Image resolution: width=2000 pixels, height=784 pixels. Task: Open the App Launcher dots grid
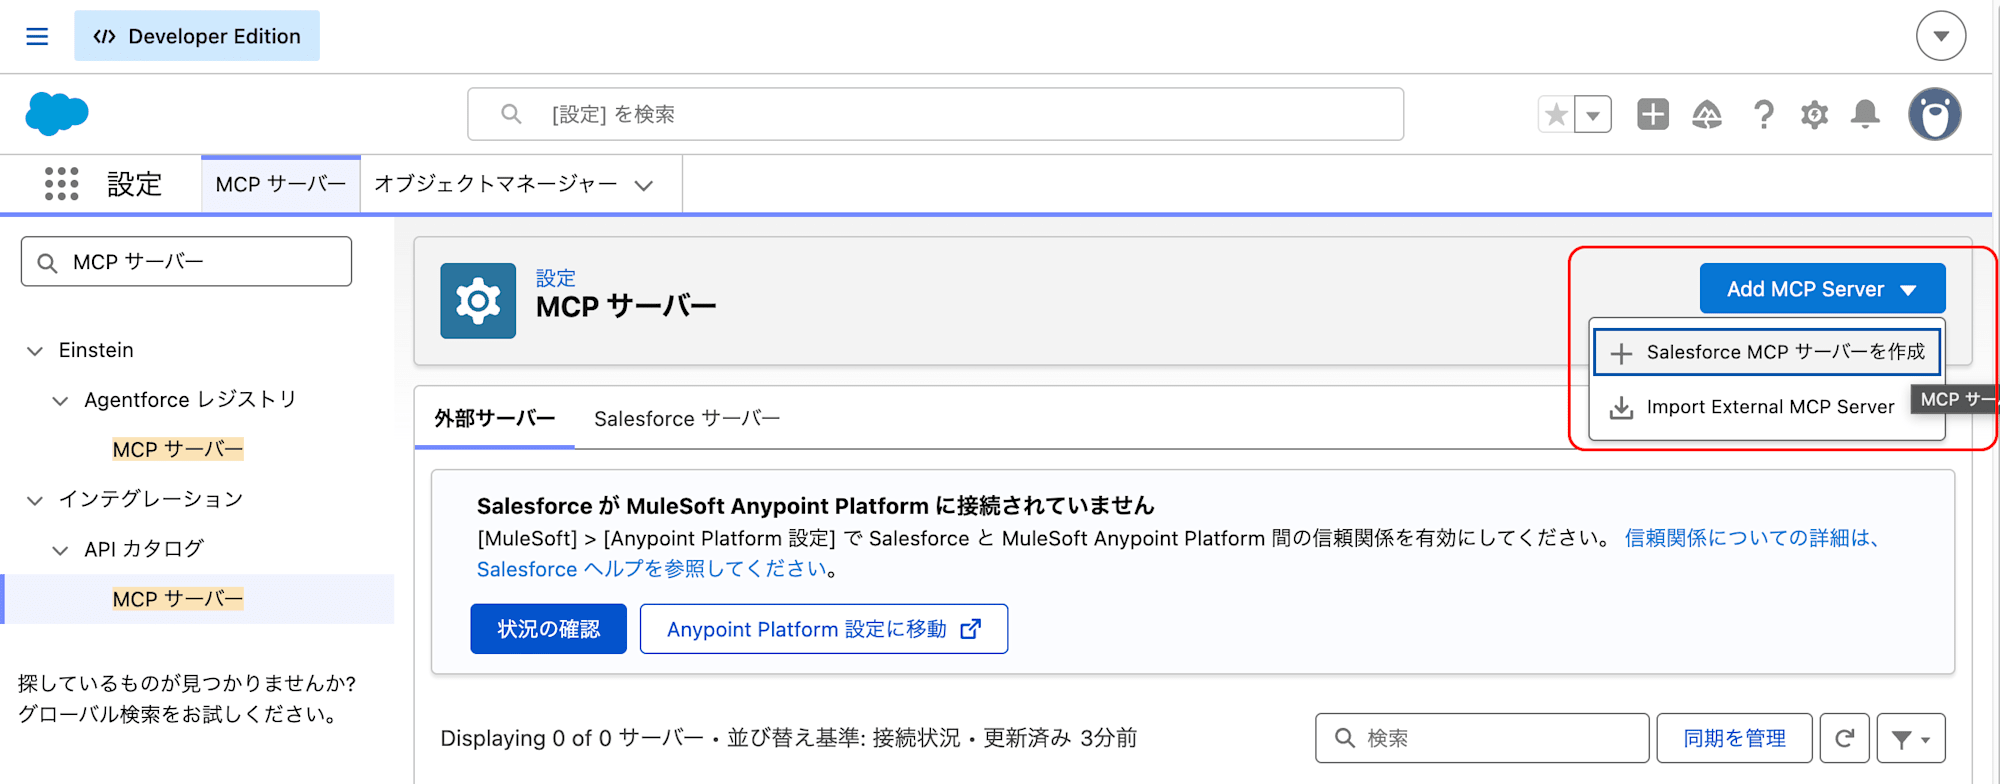pyautogui.click(x=62, y=184)
